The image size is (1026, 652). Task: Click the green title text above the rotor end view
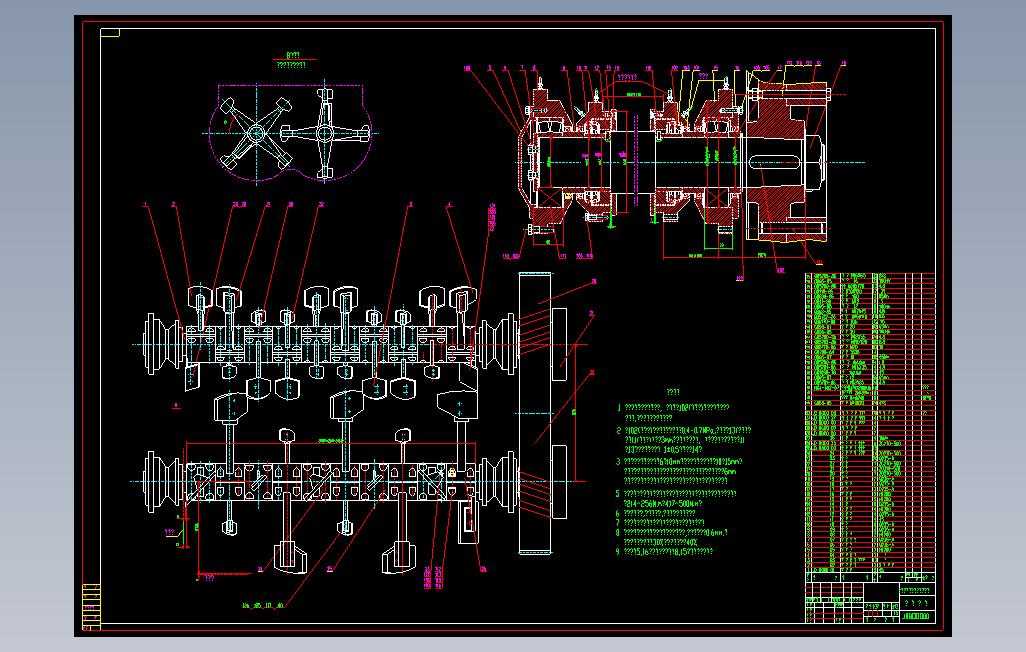[292, 60]
